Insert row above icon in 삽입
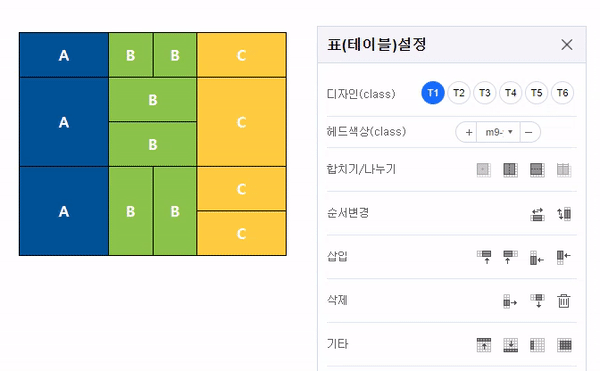The image size is (600, 371). tap(484, 257)
